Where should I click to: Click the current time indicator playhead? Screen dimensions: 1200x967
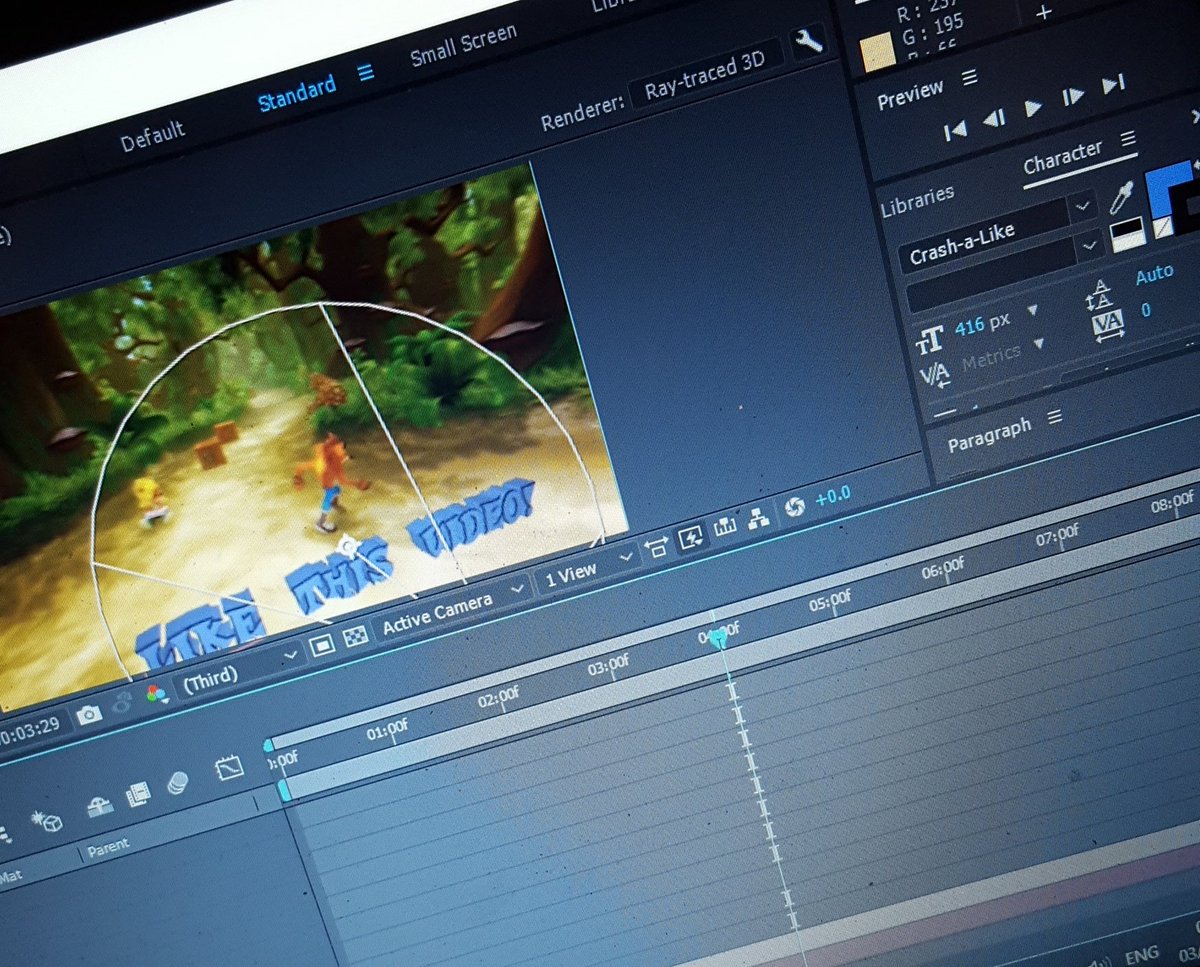point(717,637)
